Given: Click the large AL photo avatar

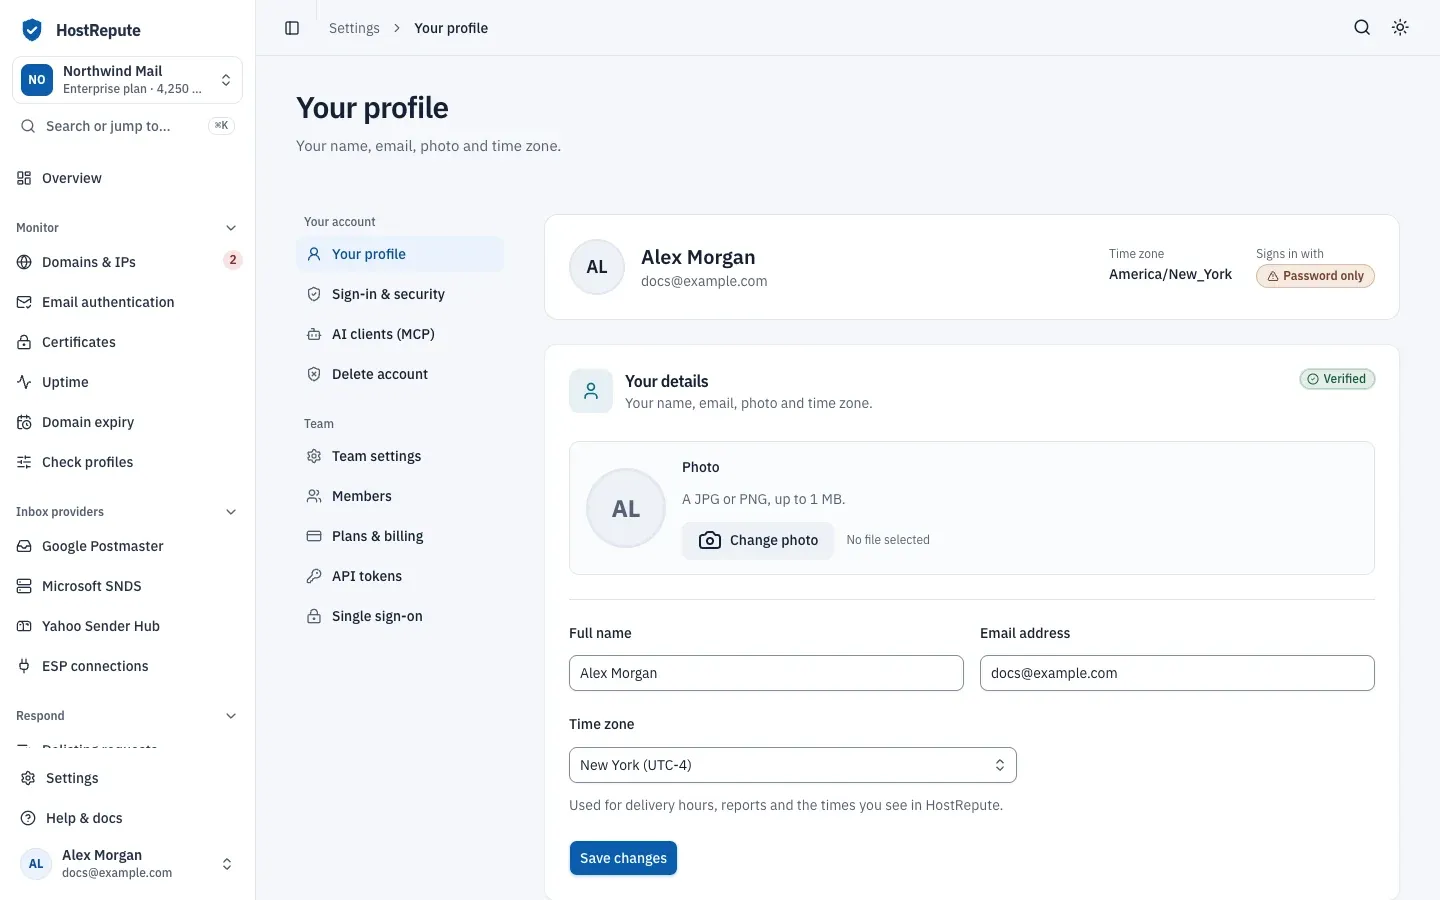Looking at the screenshot, I should [x=626, y=508].
